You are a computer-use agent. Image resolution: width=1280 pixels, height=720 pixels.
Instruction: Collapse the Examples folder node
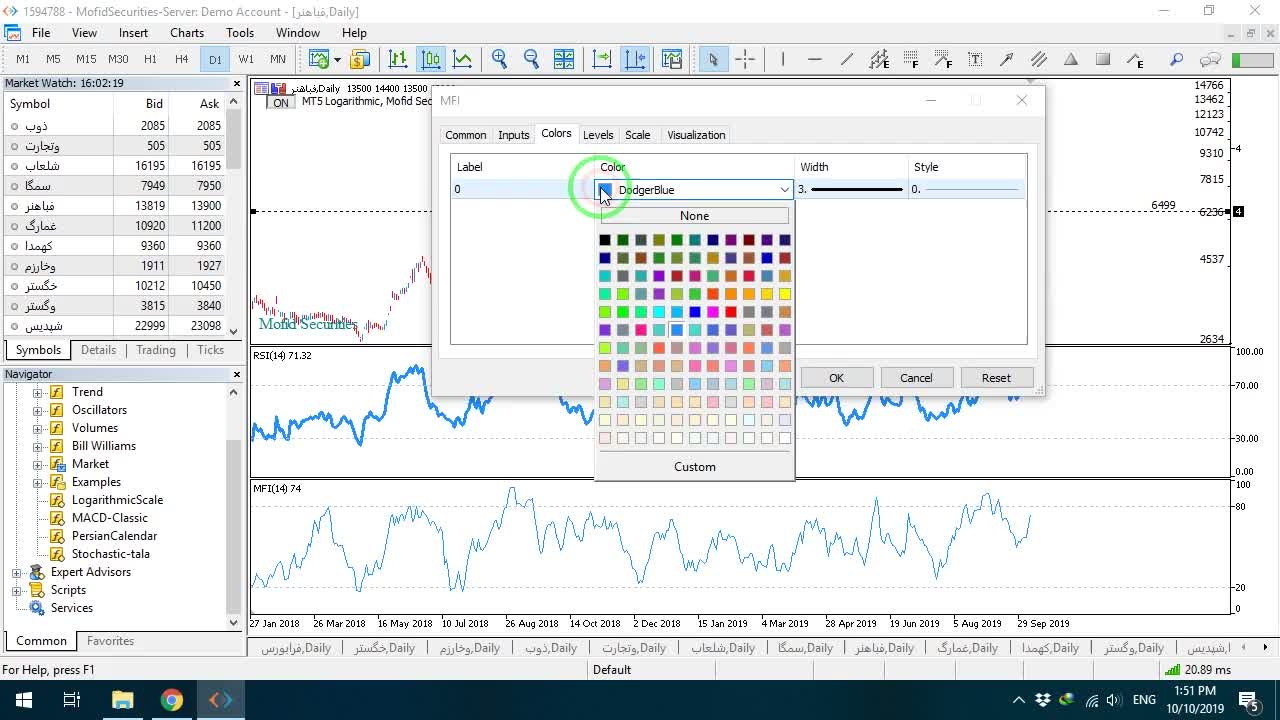38,482
